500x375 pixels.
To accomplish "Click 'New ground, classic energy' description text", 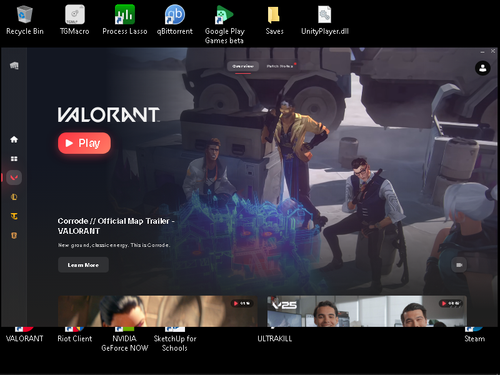I will (114, 245).
